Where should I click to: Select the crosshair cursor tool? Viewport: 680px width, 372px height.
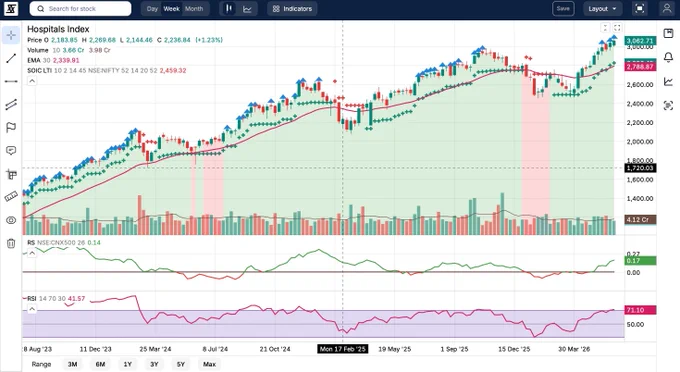(x=11, y=35)
